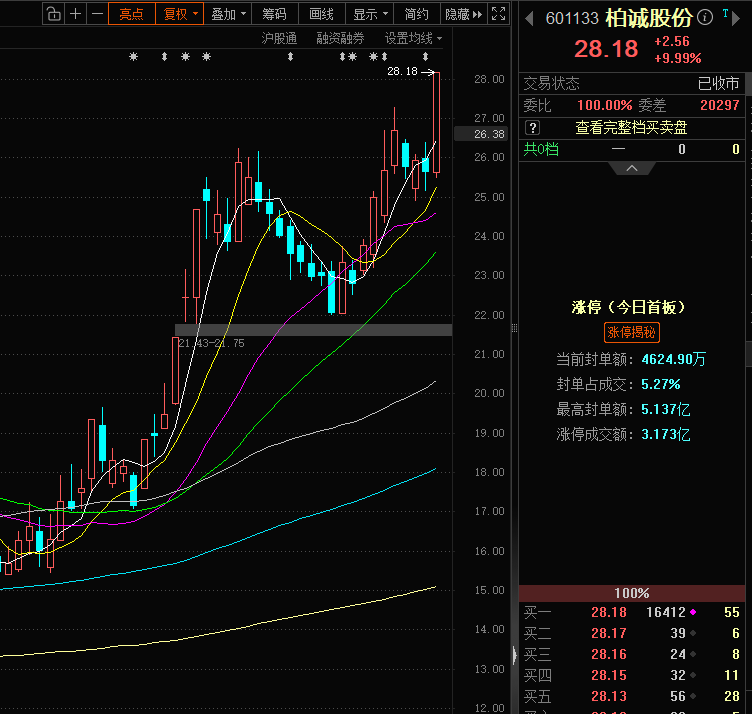
Task: Switch to 简约 simple mode
Action: pos(416,14)
